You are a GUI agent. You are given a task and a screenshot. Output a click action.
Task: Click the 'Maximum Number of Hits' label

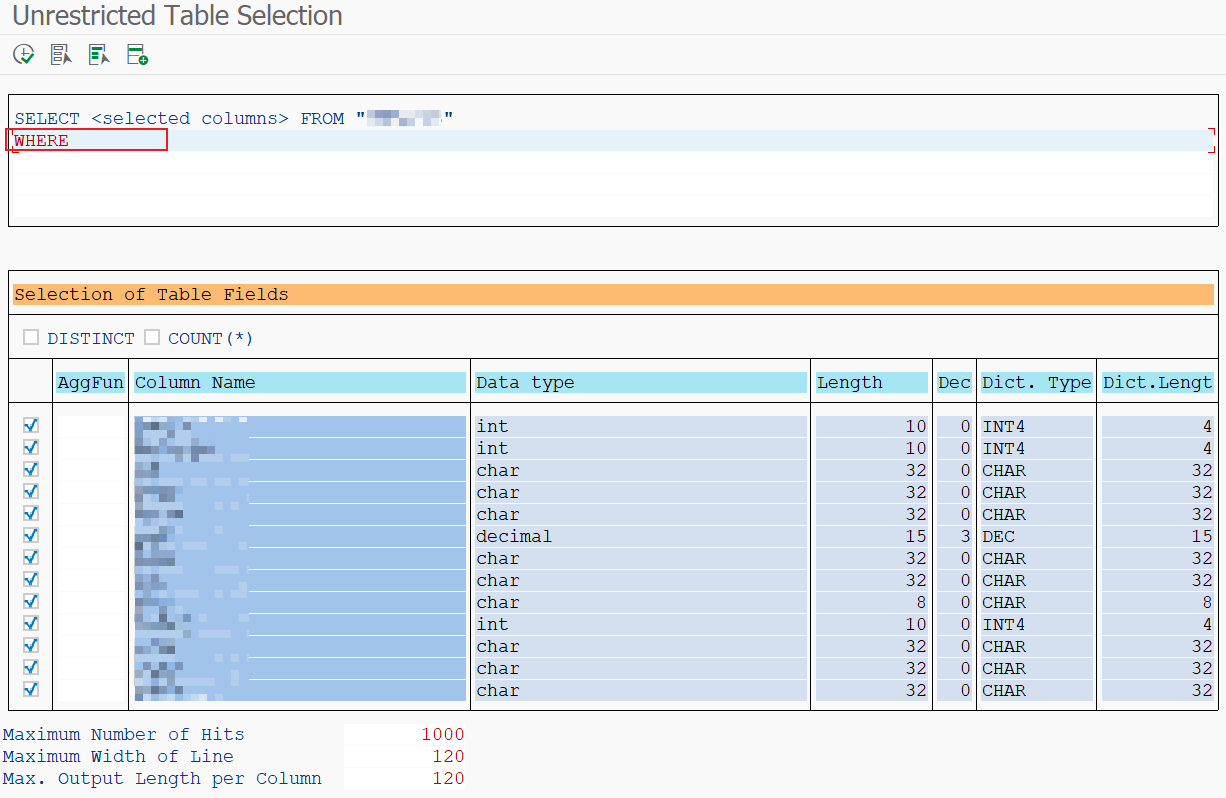123,735
